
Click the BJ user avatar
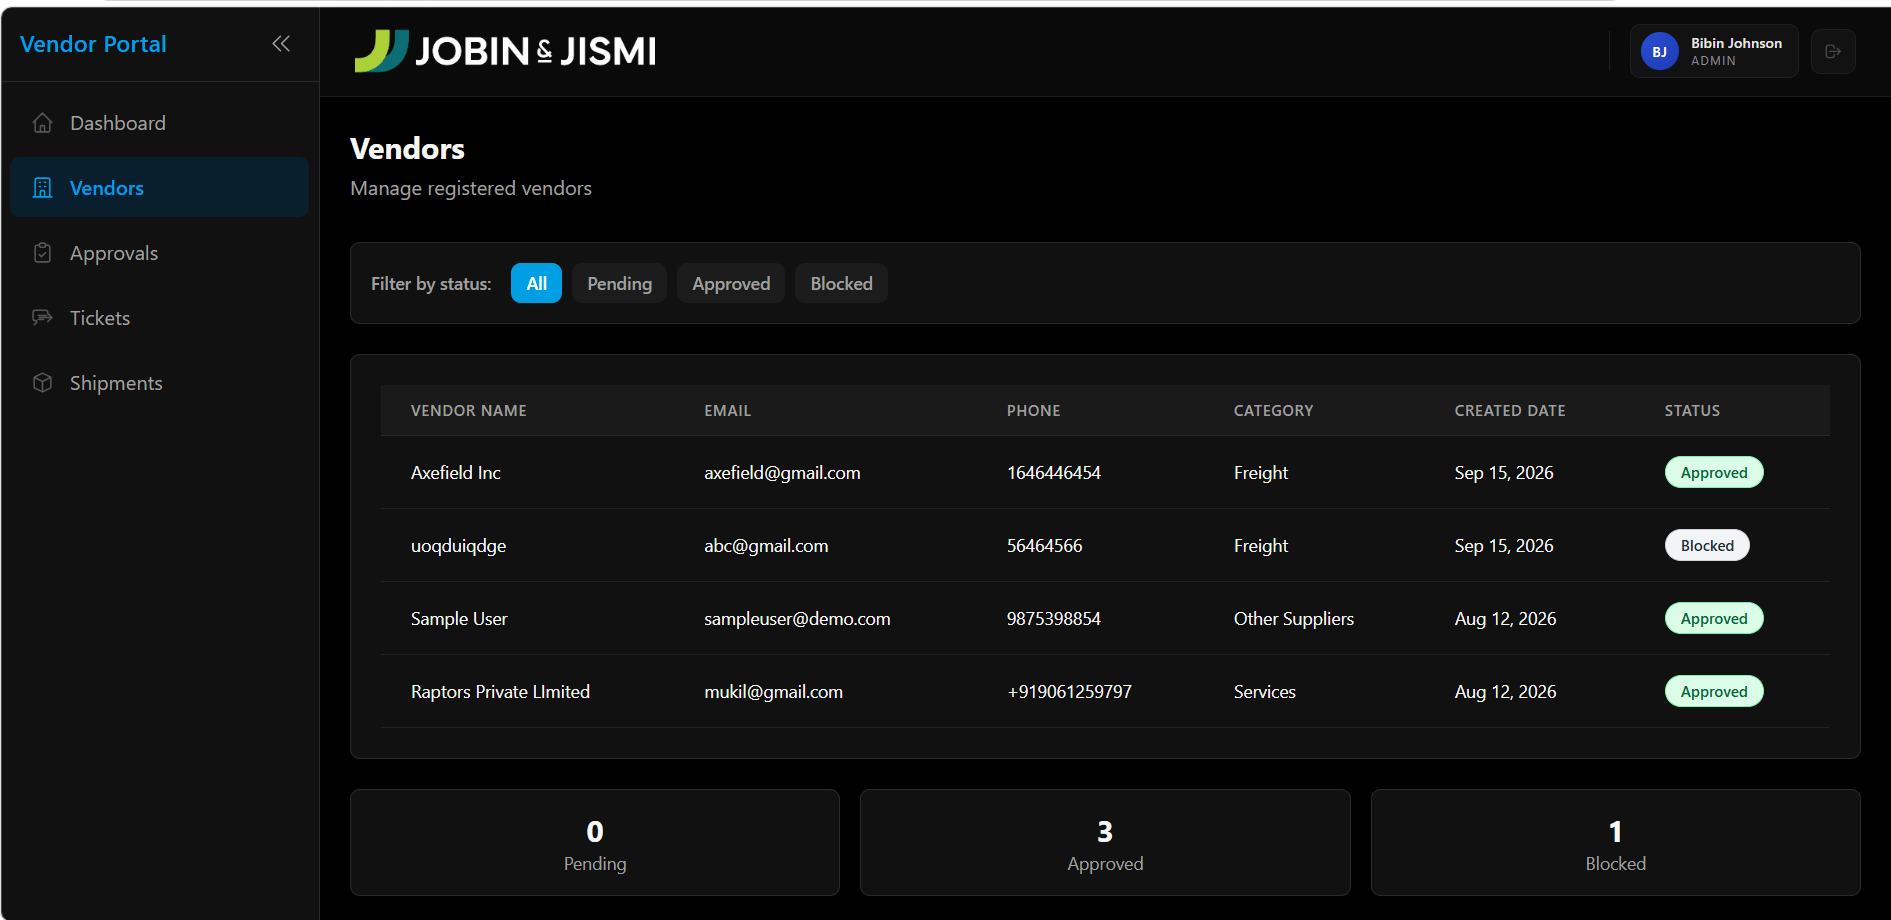1659,52
